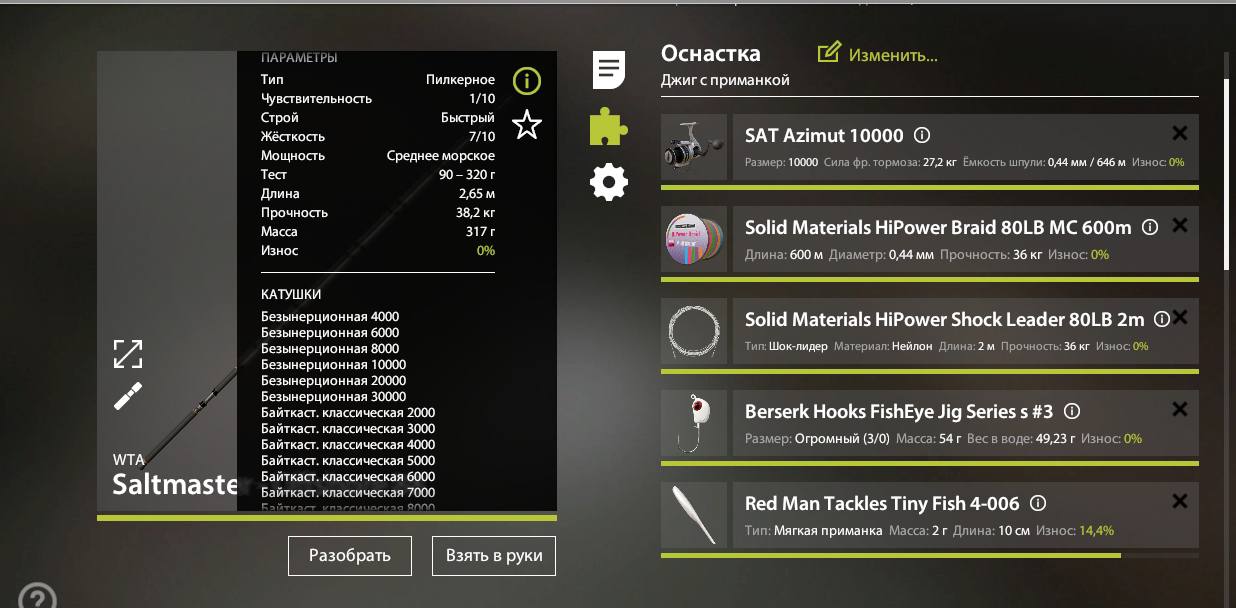Show info for SAT Azimut 10000
Screen dimensions: 1236x608
(923, 135)
